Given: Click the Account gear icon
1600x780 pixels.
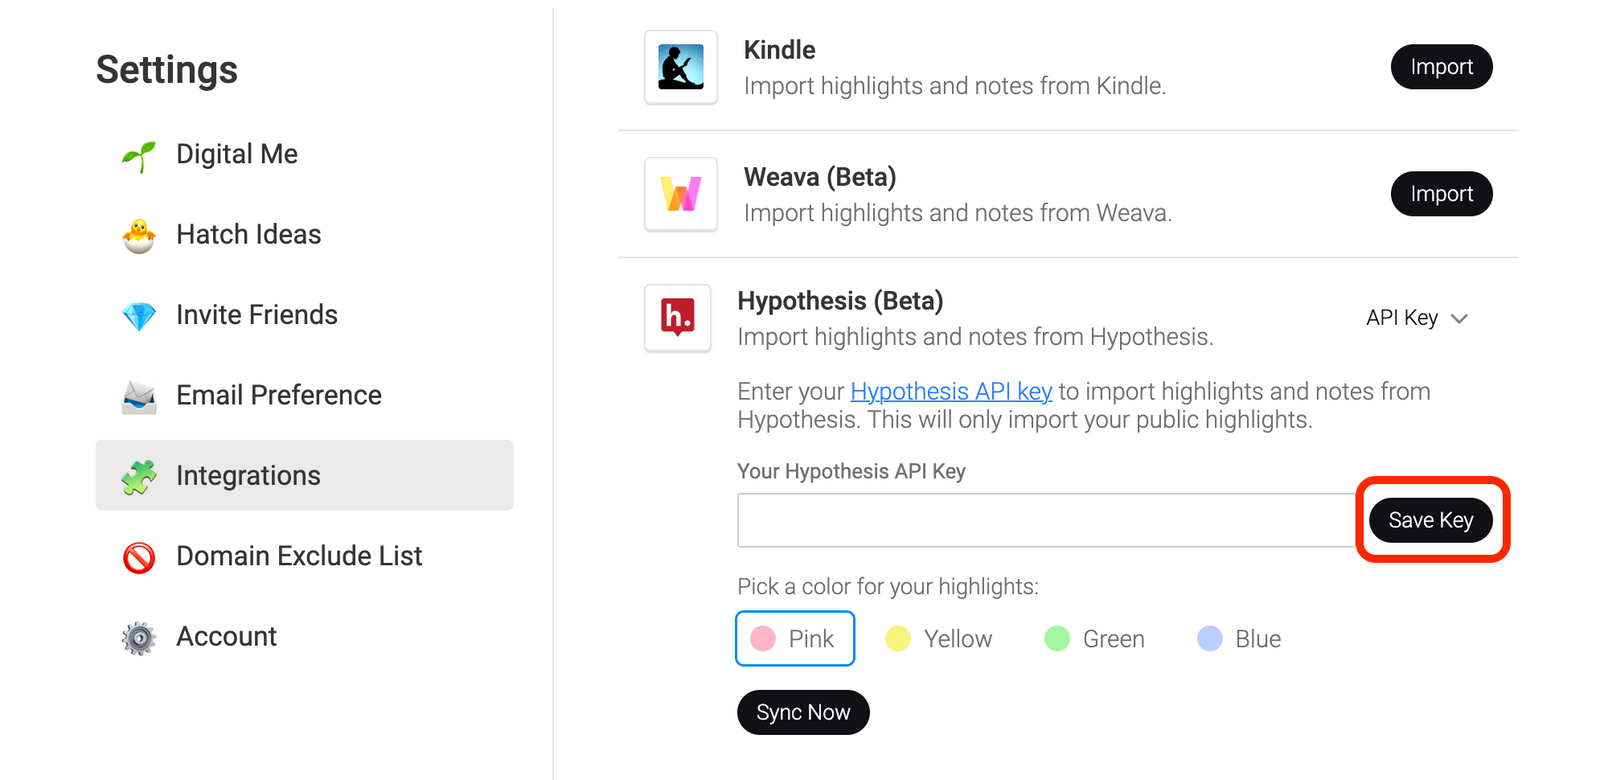Looking at the screenshot, I should (139, 637).
